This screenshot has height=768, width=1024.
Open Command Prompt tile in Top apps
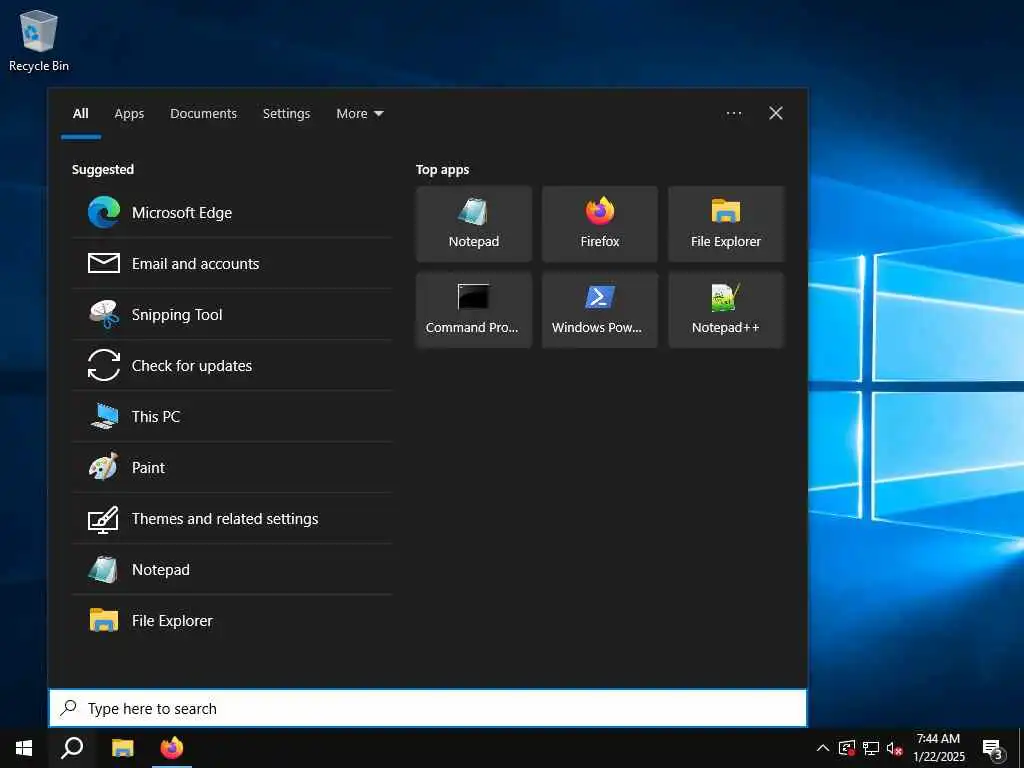473,310
